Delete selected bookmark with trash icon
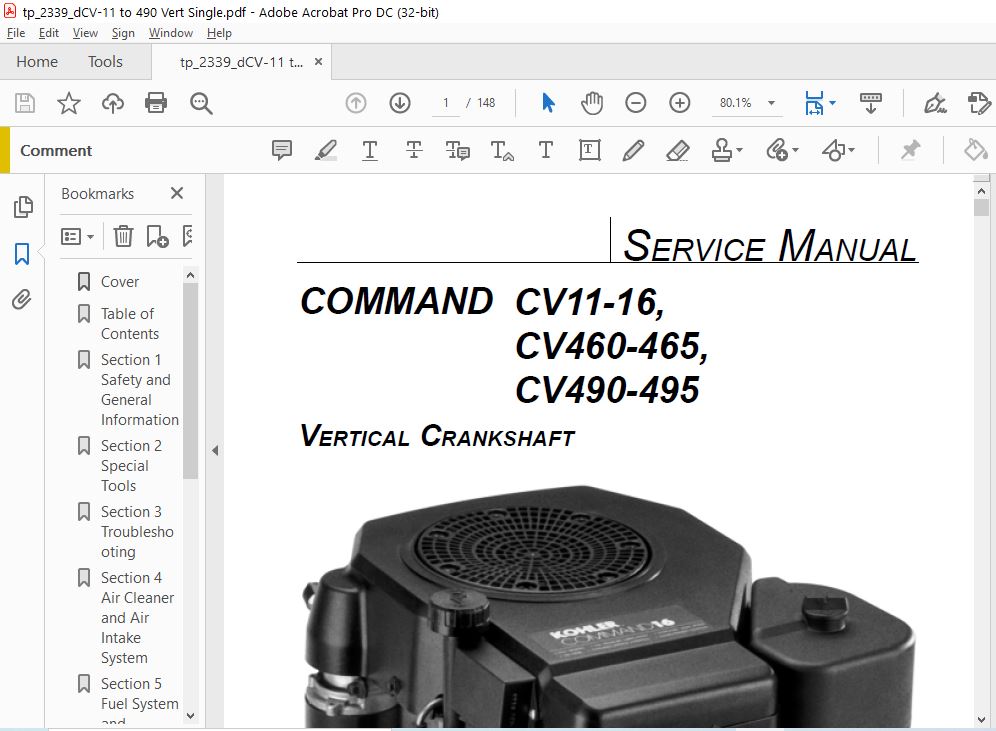Image resolution: width=996 pixels, height=731 pixels. (123, 237)
